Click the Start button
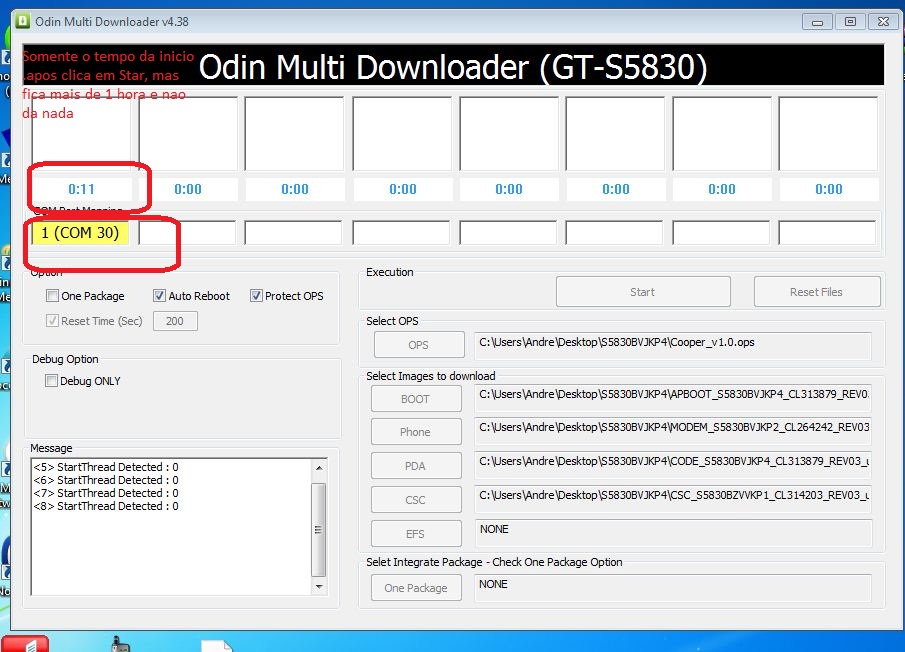905x652 pixels. coord(643,292)
